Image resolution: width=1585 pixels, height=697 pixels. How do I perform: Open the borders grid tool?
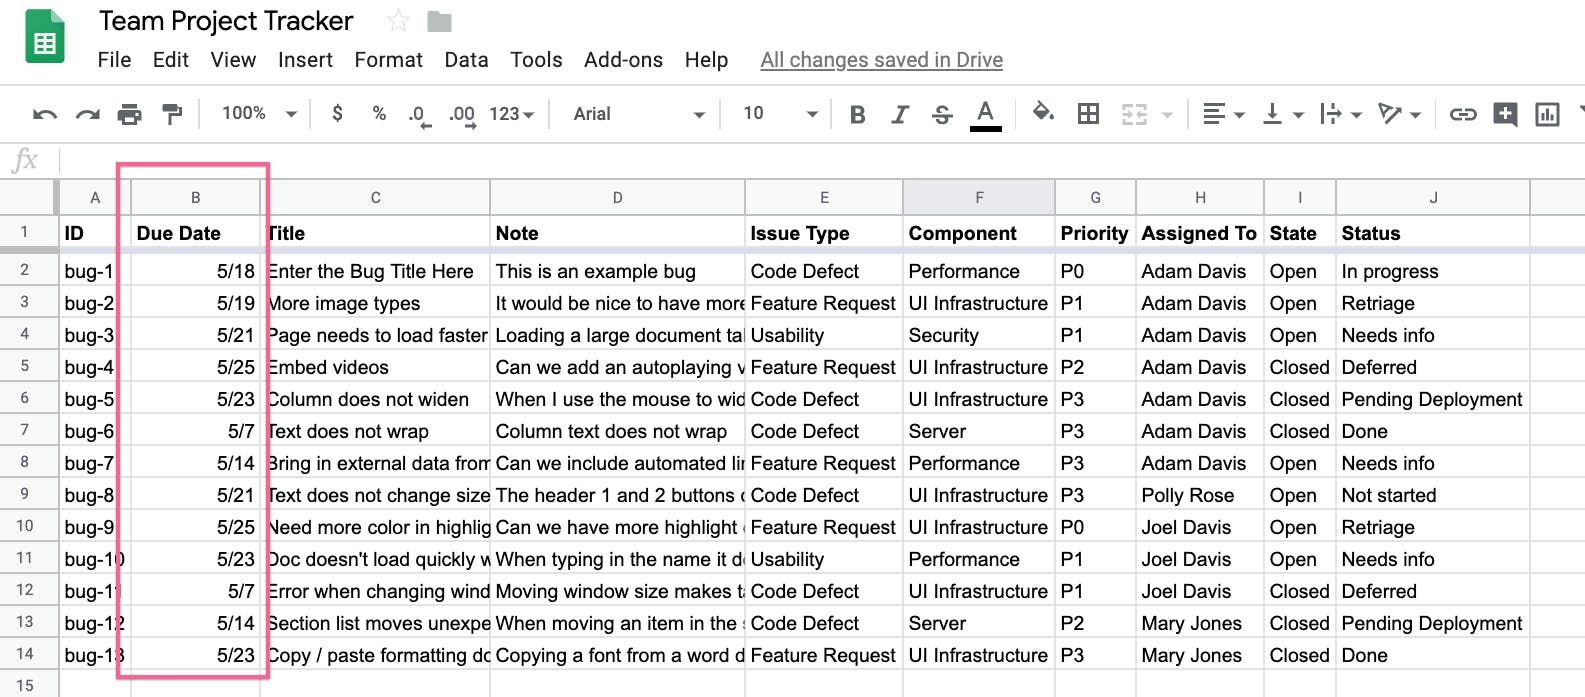point(1088,114)
